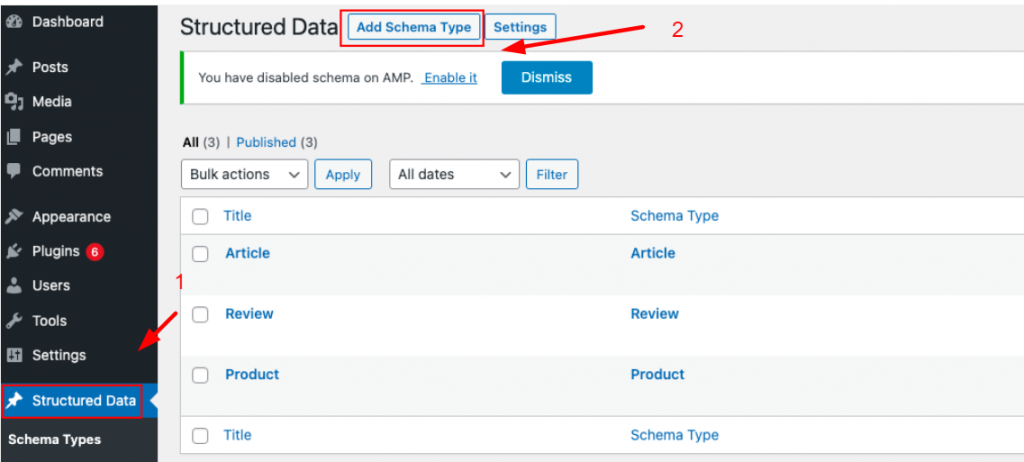The height and width of the screenshot is (462, 1024).
Task: Click Product in the Schema Type column
Action: coord(658,375)
